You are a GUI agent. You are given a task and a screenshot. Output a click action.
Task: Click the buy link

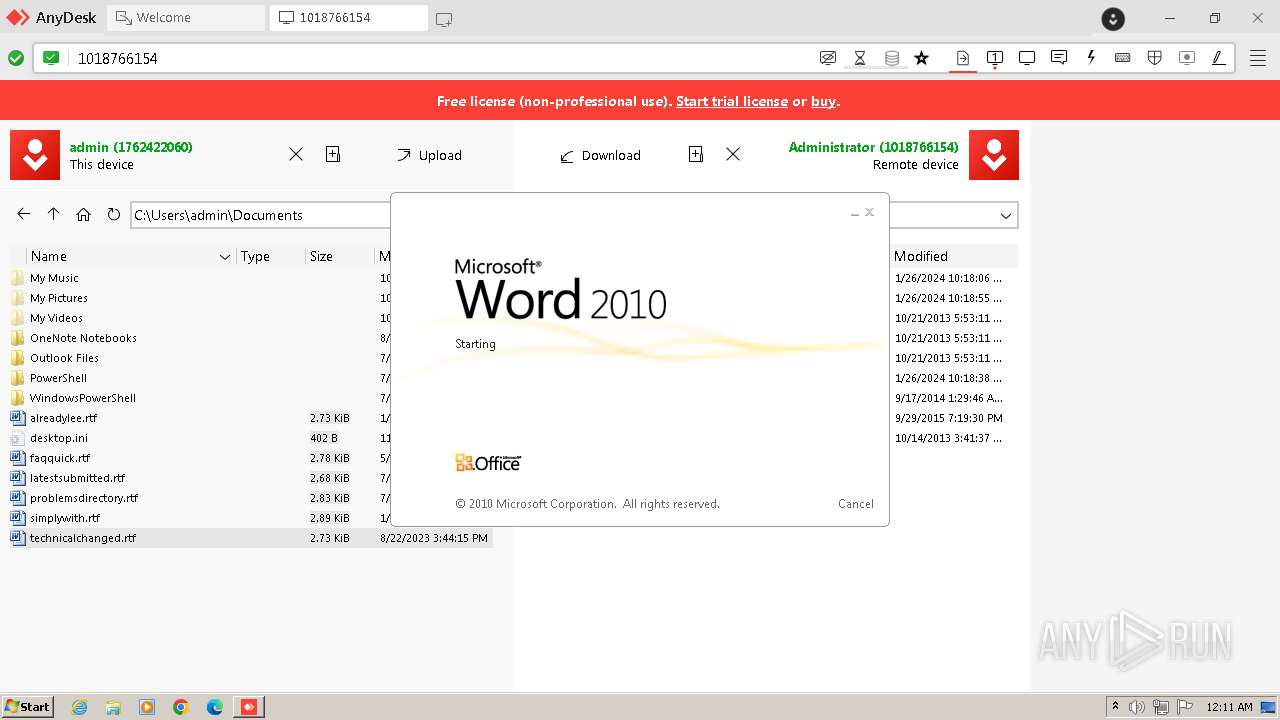[x=823, y=101]
